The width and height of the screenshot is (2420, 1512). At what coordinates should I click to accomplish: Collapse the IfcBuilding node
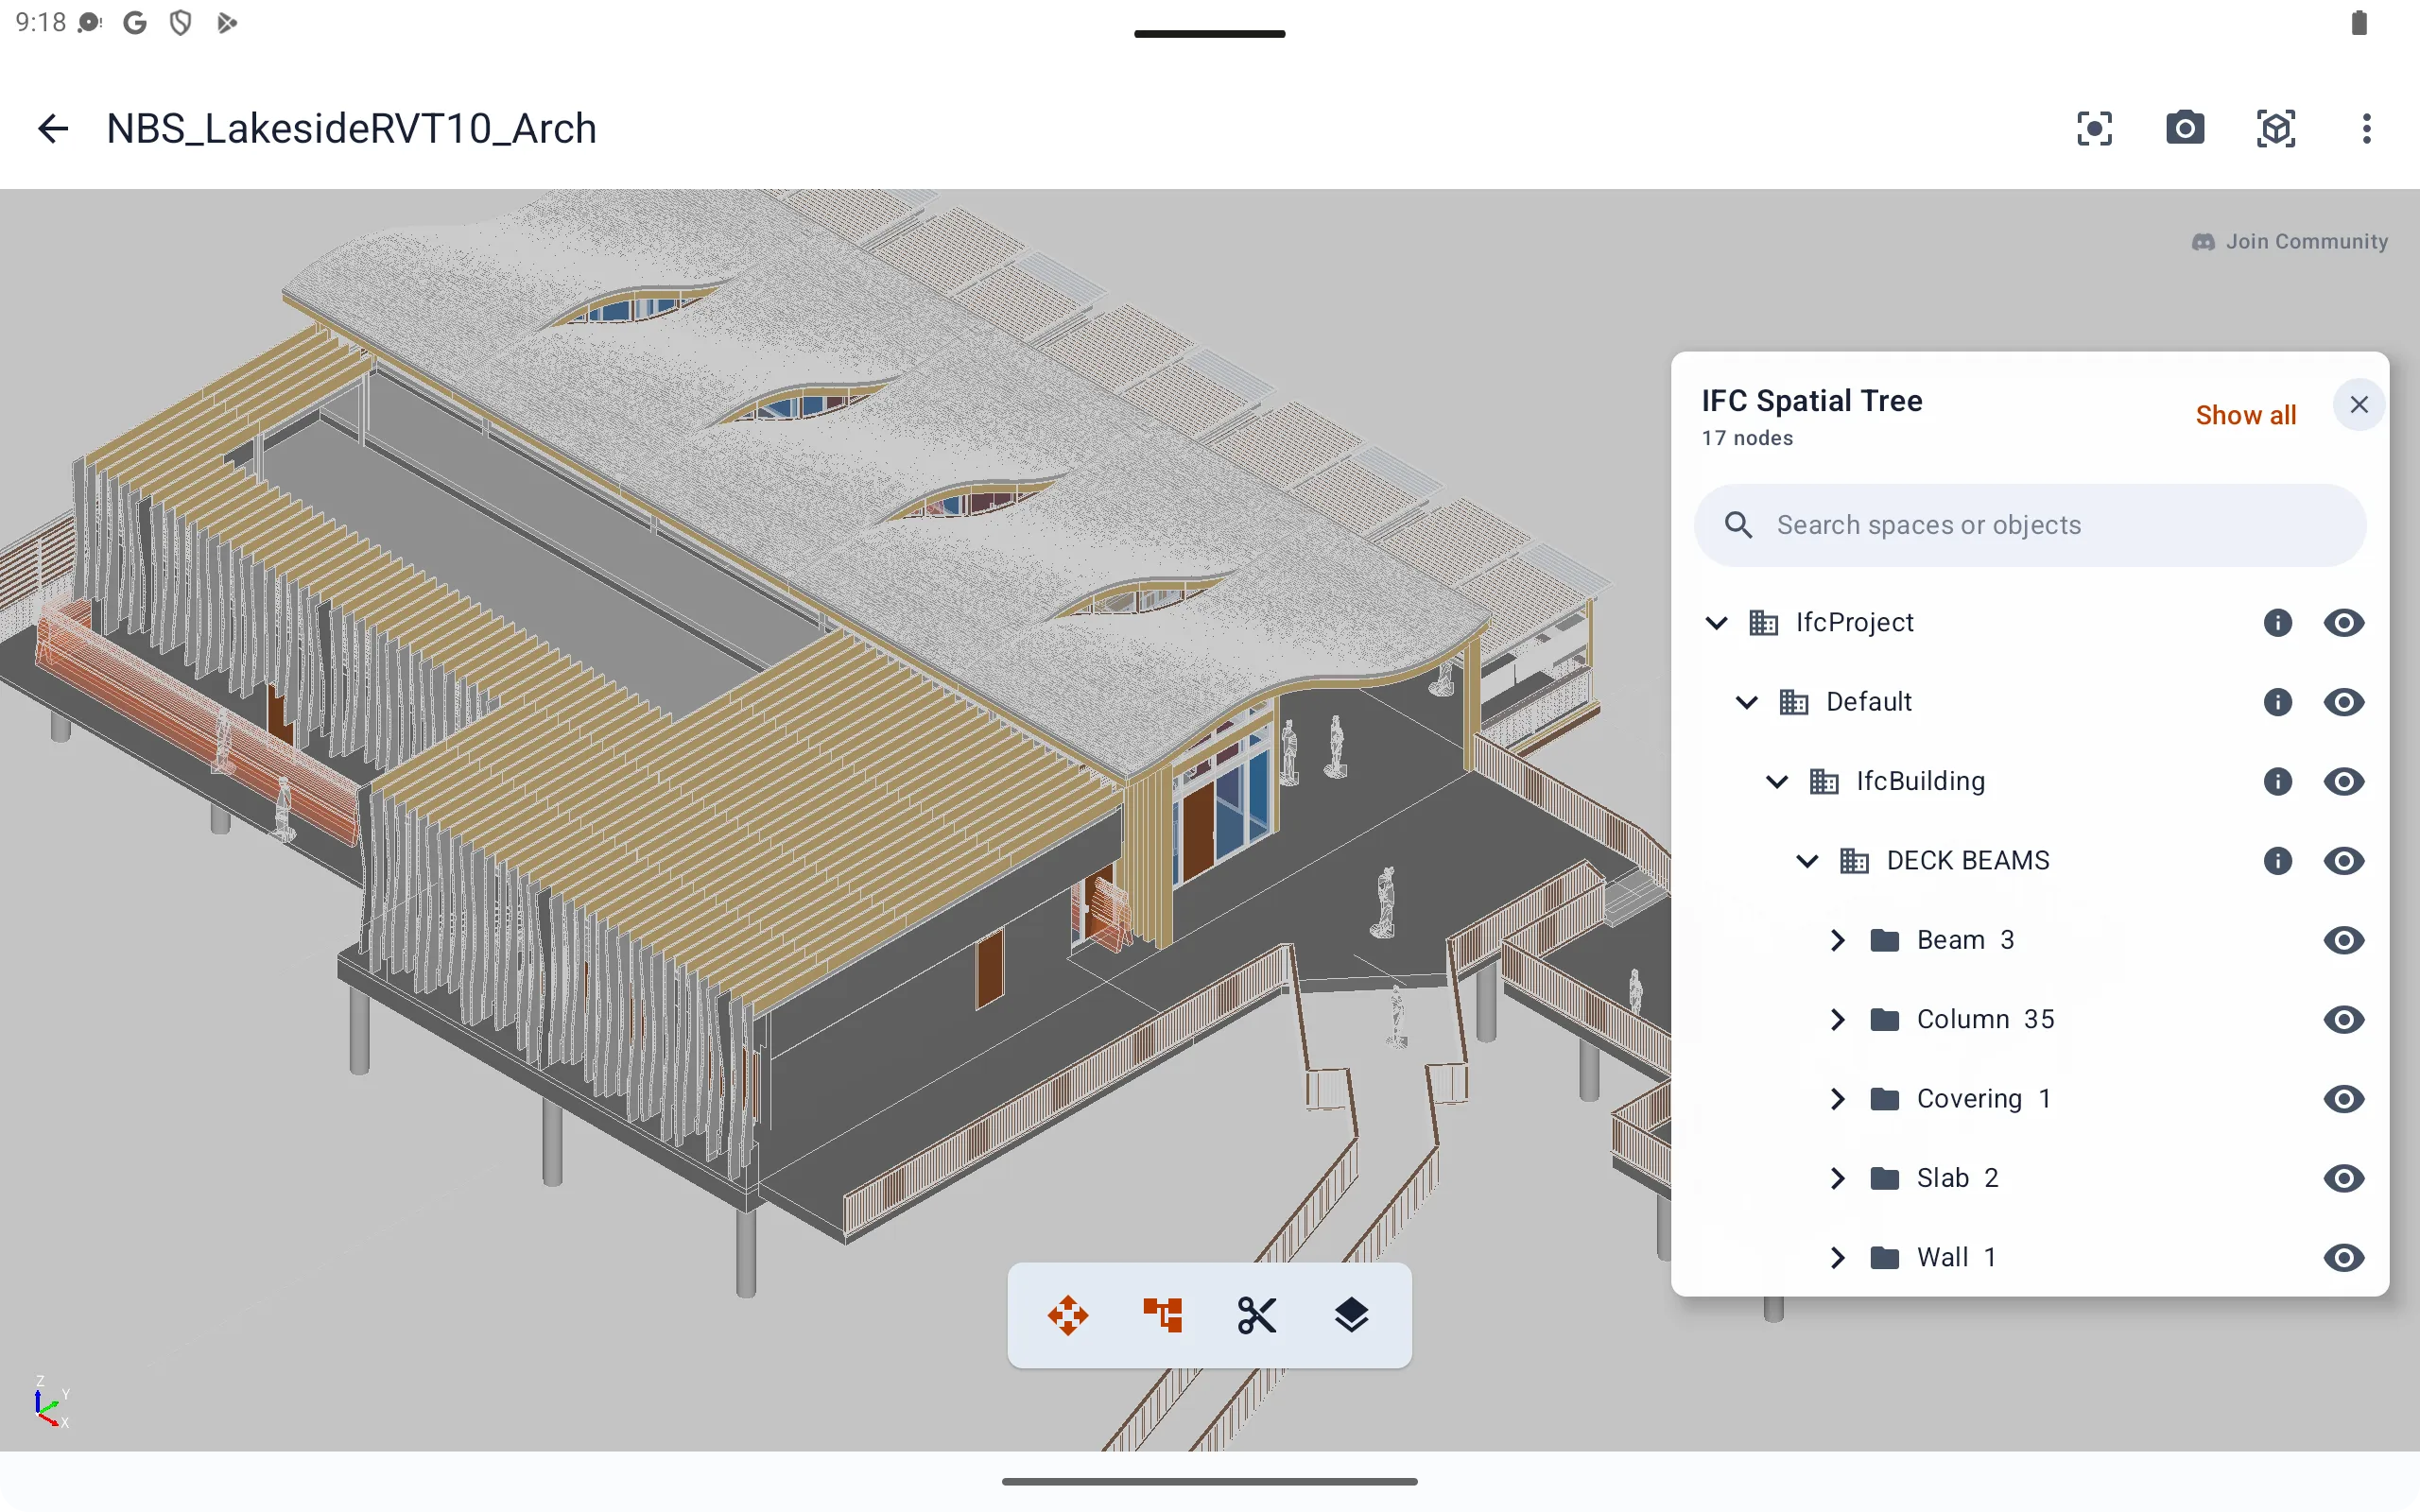coord(1776,781)
